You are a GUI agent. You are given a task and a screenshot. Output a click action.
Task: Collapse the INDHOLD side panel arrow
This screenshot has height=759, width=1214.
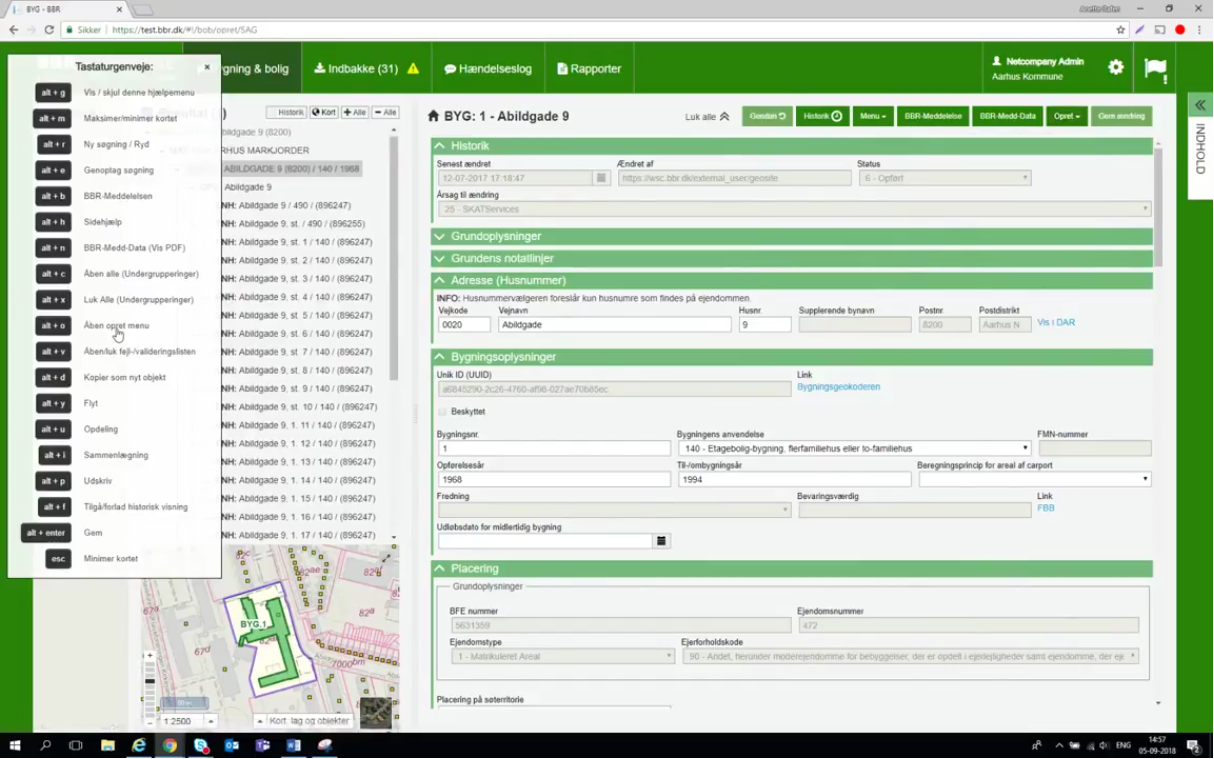coord(1200,105)
